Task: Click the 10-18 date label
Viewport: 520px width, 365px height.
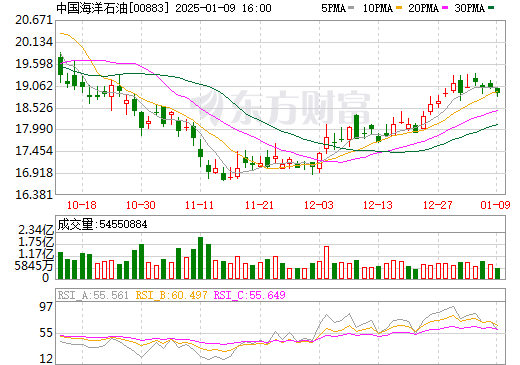Action: [82, 205]
